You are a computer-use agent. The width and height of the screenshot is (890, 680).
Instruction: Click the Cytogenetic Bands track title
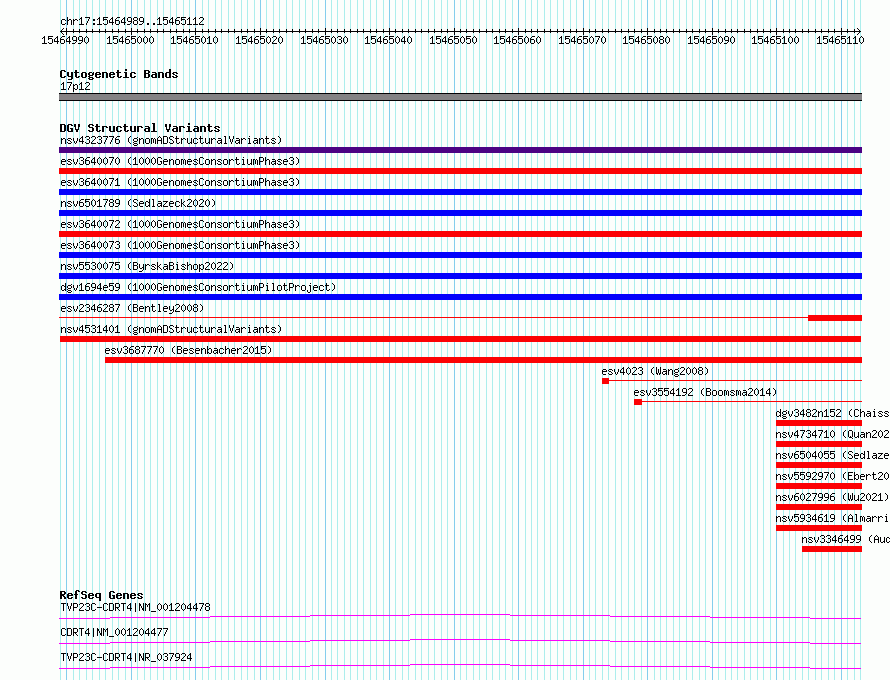click(119, 74)
